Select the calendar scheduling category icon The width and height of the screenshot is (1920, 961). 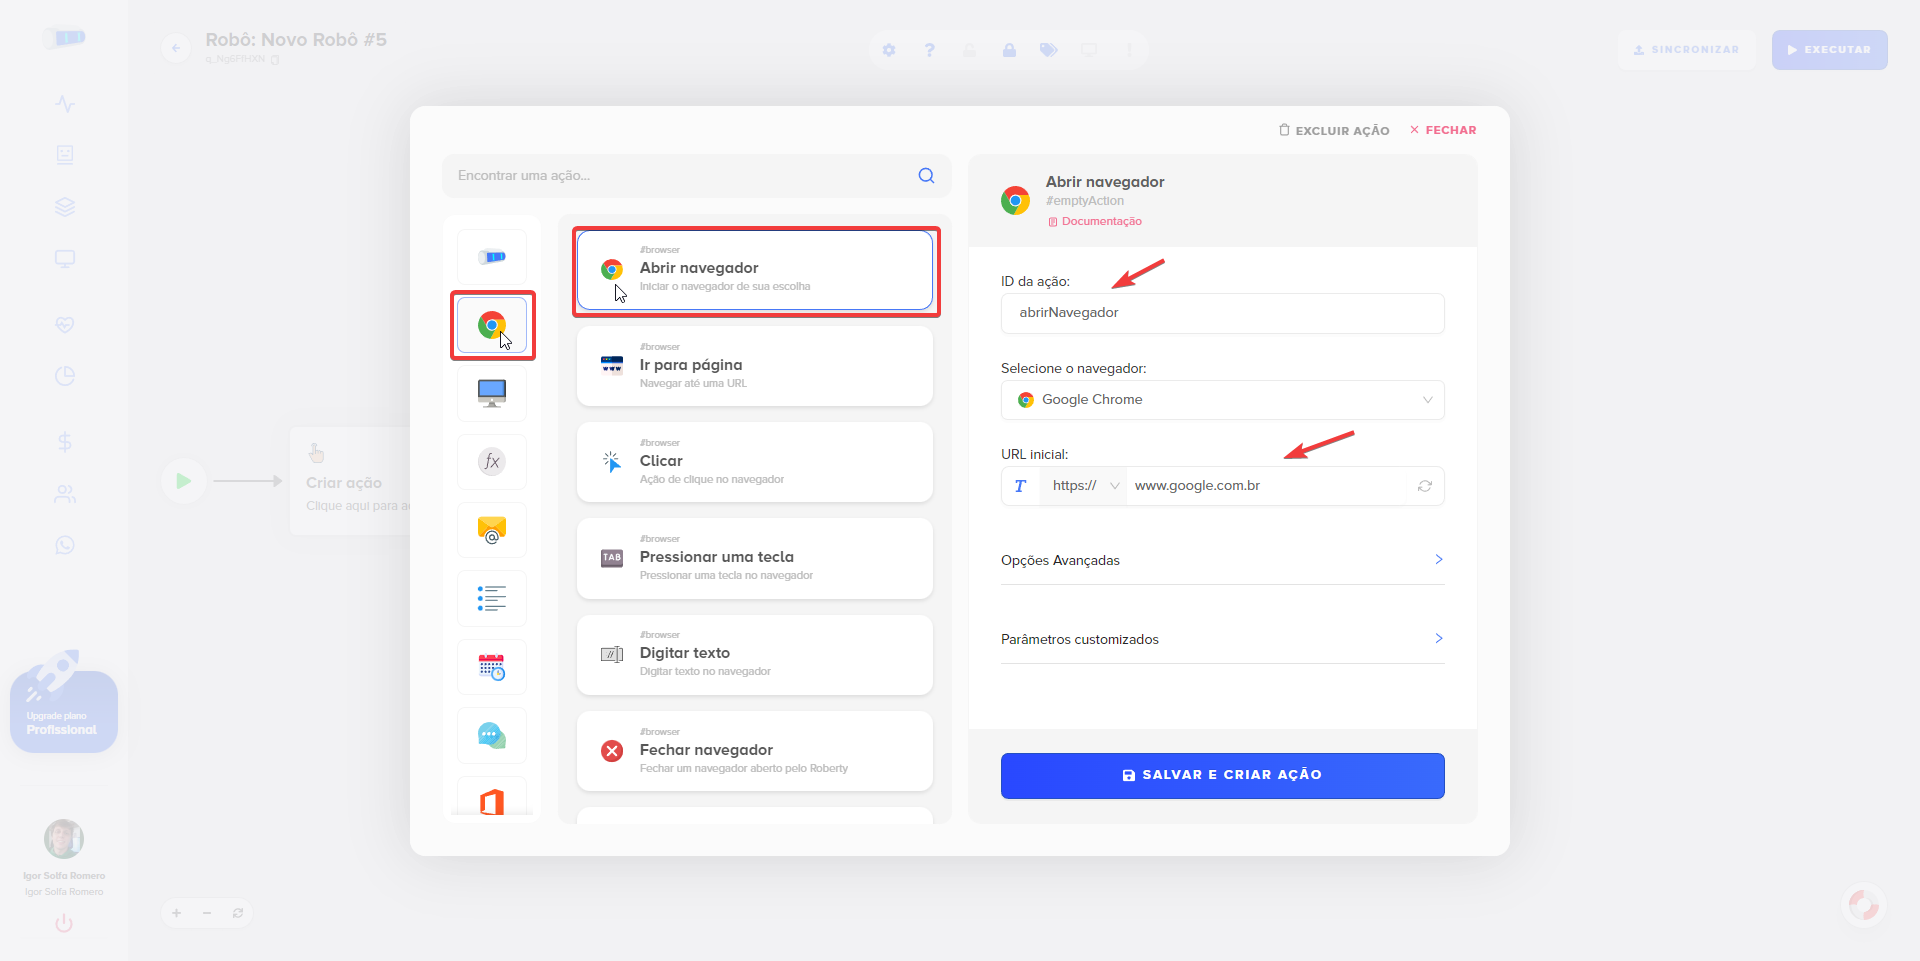pyautogui.click(x=491, y=667)
